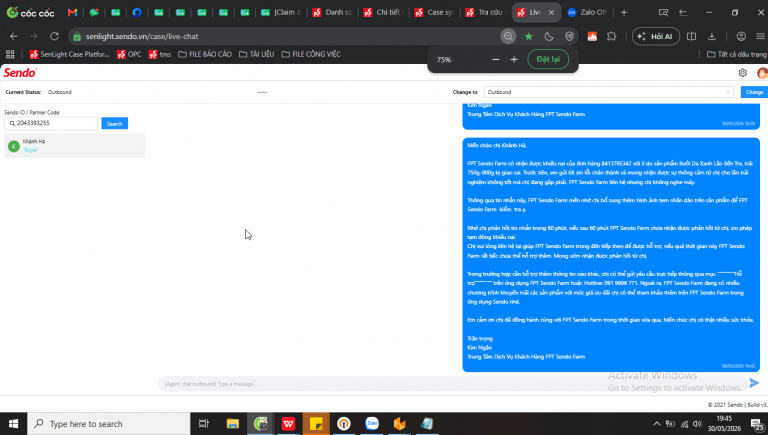Expand the TÀI LIỆU bookmark folder
The image size is (768, 435).
tap(256, 54)
